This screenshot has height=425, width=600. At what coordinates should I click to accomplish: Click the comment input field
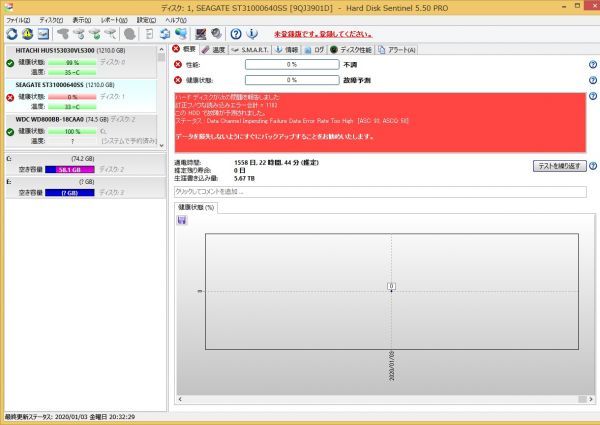[380, 191]
